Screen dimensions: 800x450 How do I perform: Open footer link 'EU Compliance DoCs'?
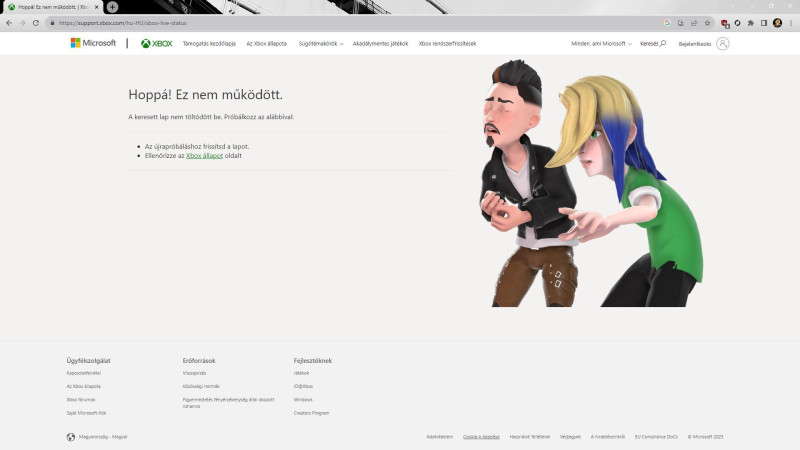(656, 437)
